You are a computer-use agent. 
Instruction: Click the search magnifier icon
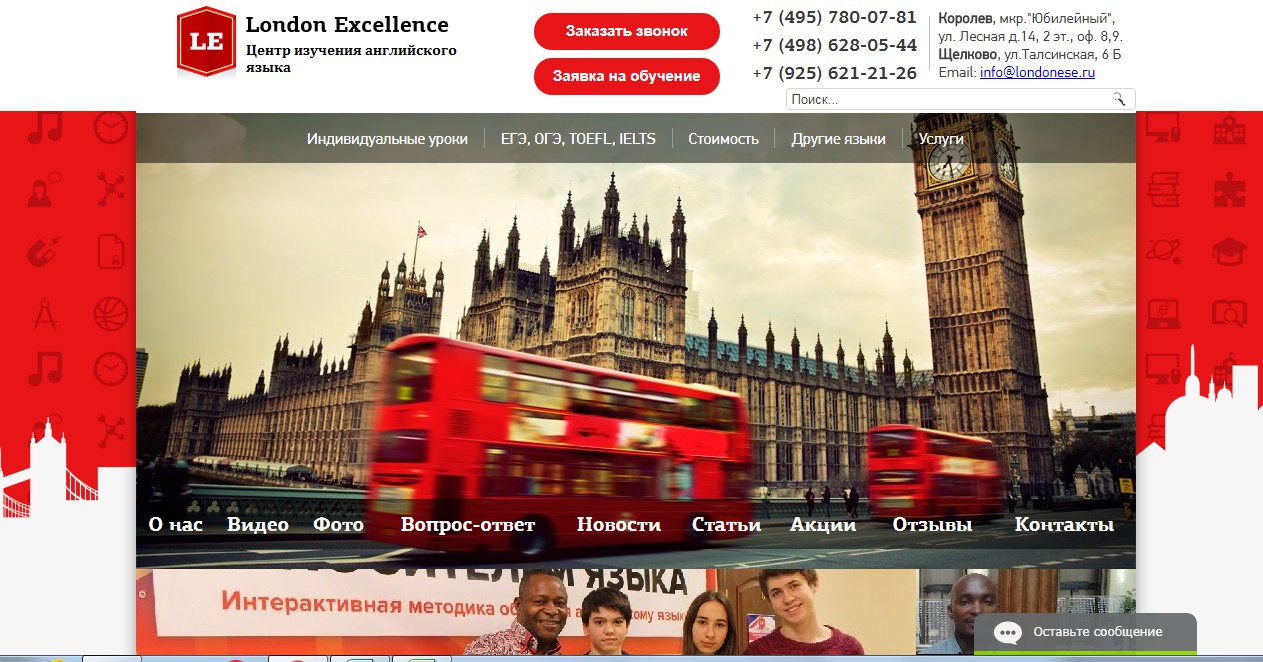coord(1119,99)
